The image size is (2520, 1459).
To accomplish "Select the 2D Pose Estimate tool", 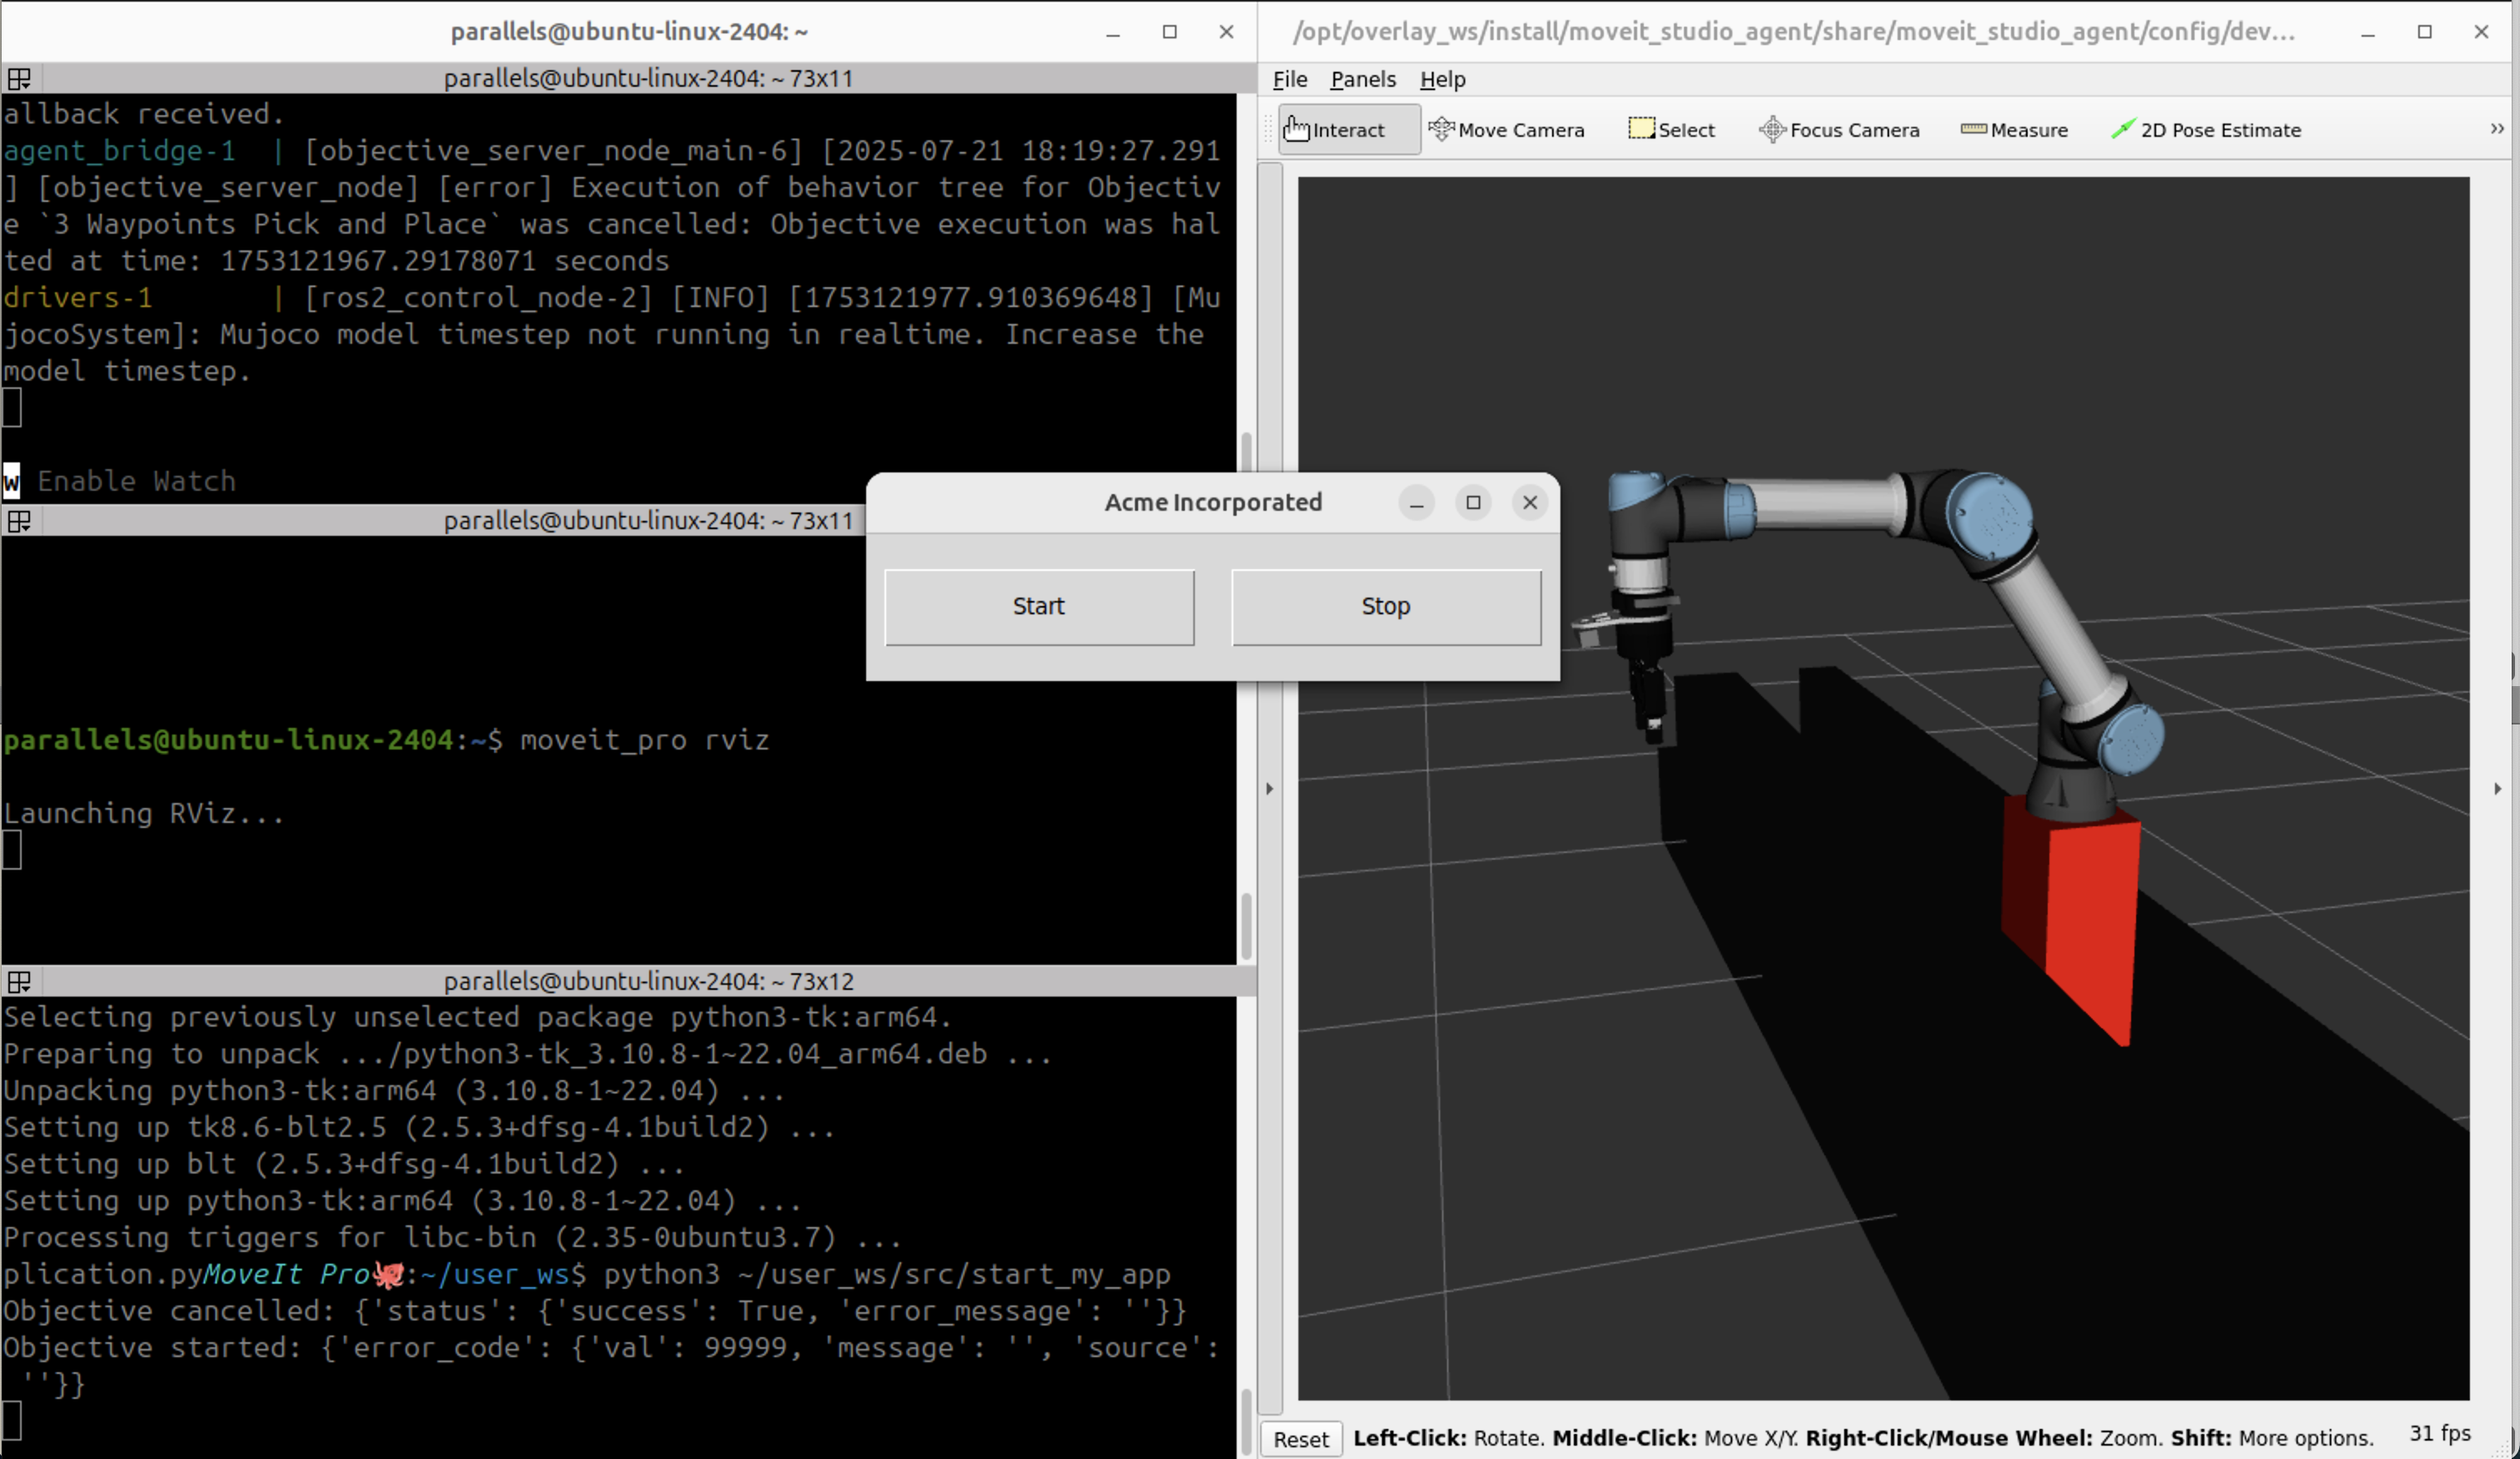I will click(x=2206, y=130).
